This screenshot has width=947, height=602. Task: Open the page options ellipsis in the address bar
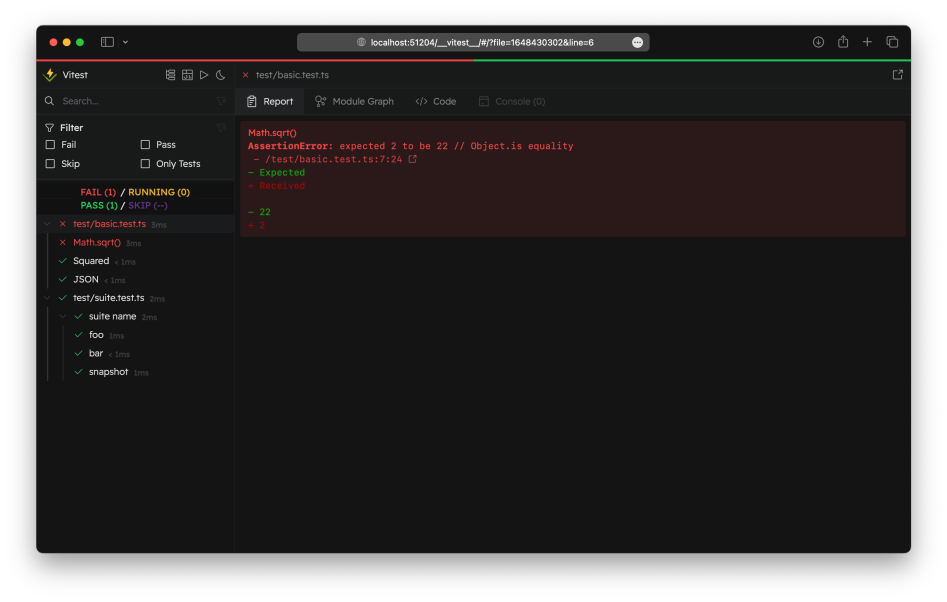637,42
